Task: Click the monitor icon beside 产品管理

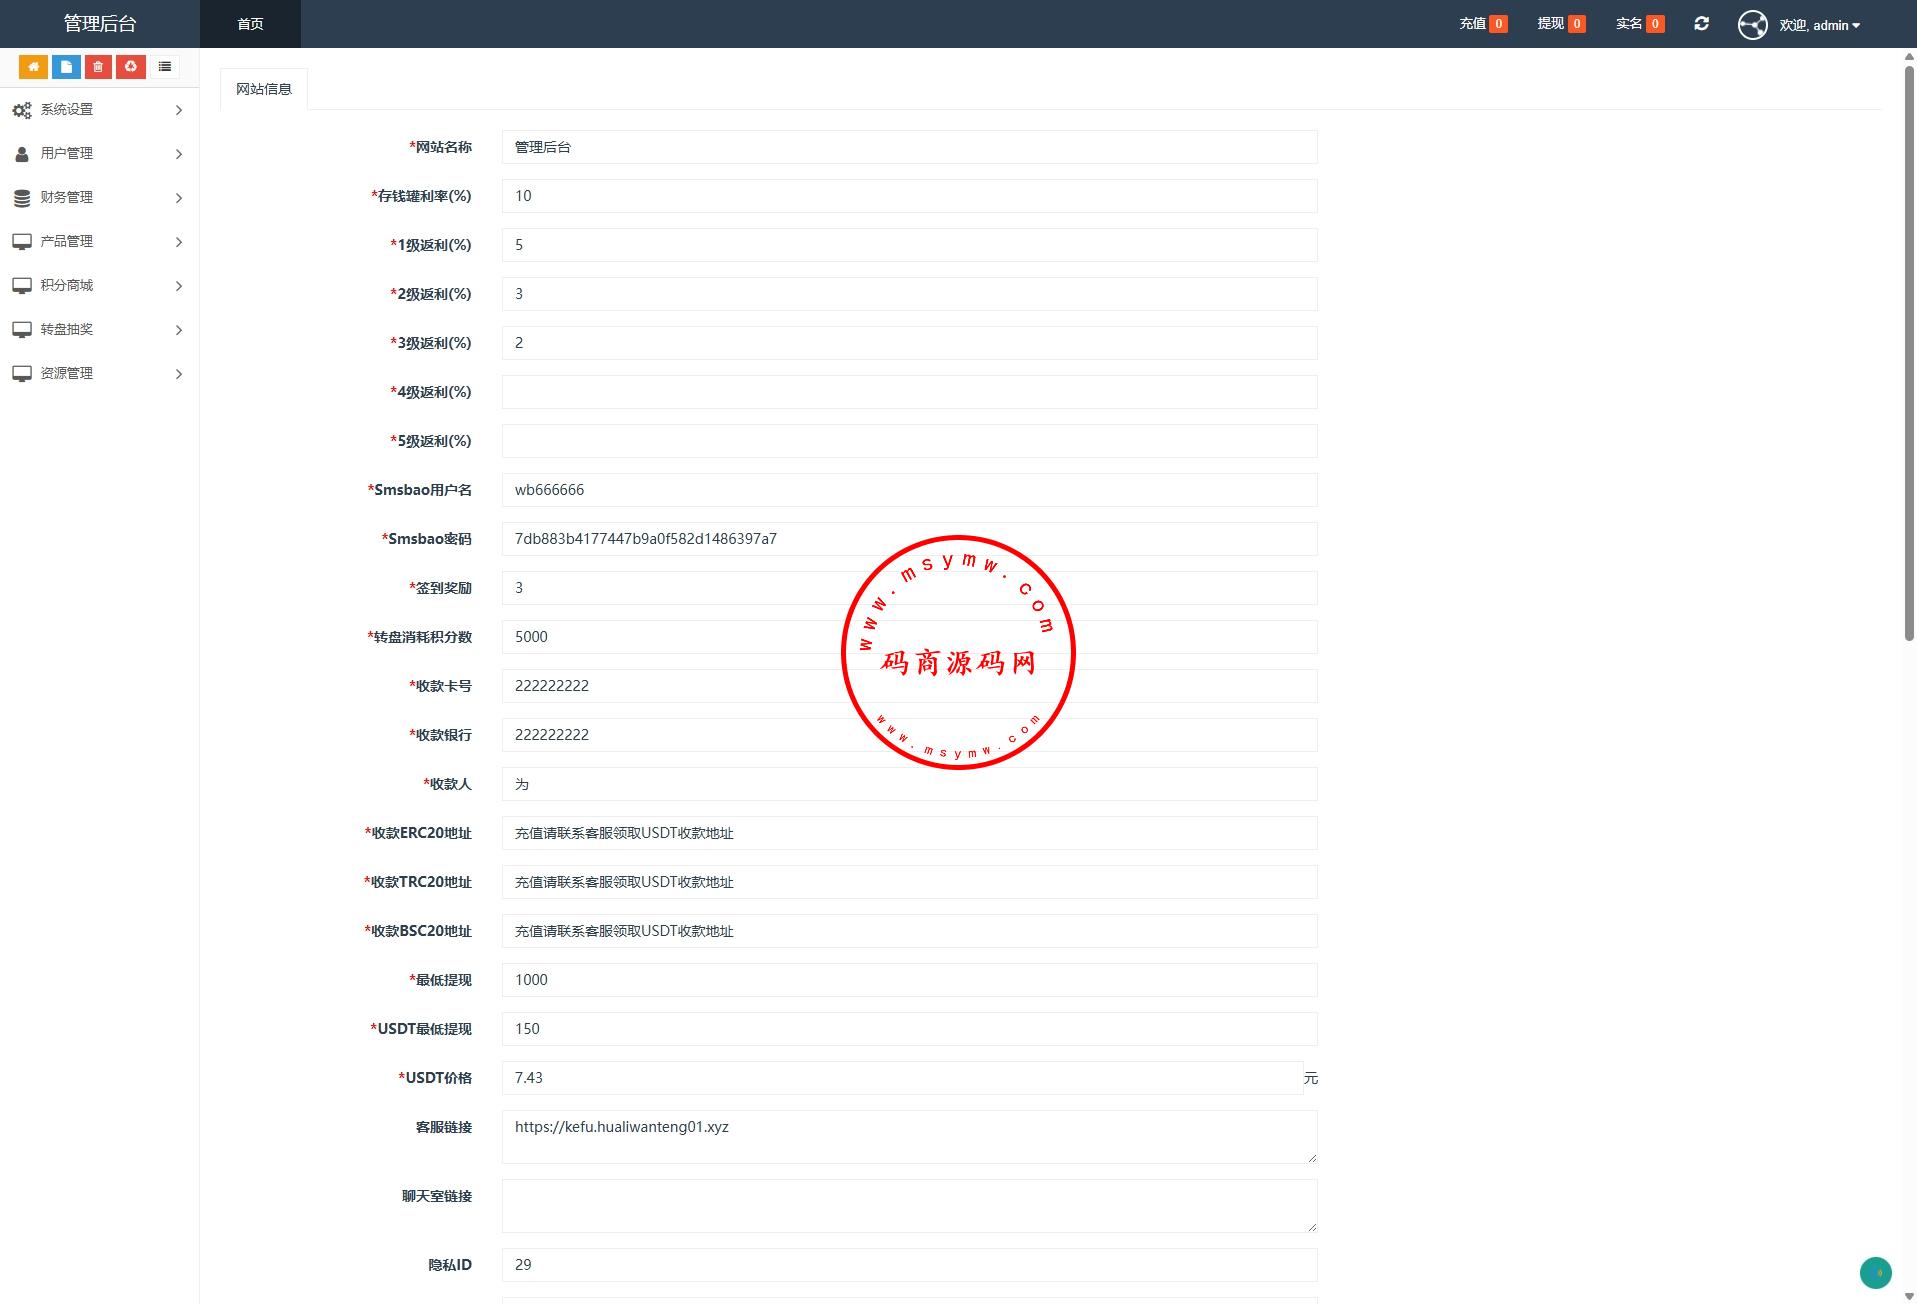Action: coord(22,242)
